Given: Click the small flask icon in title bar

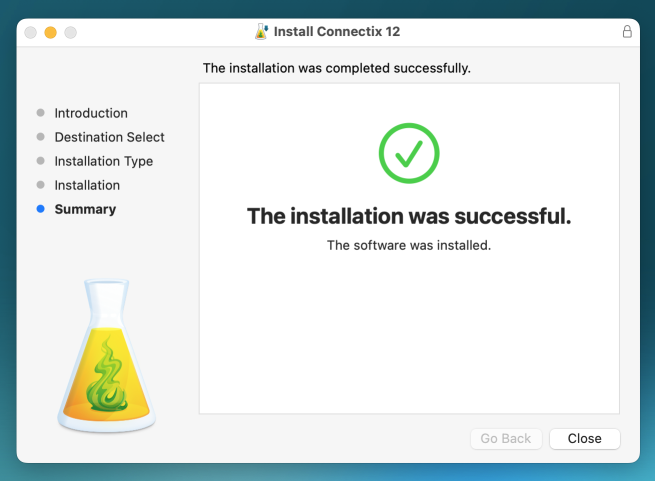Looking at the screenshot, I should tap(262, 32).
